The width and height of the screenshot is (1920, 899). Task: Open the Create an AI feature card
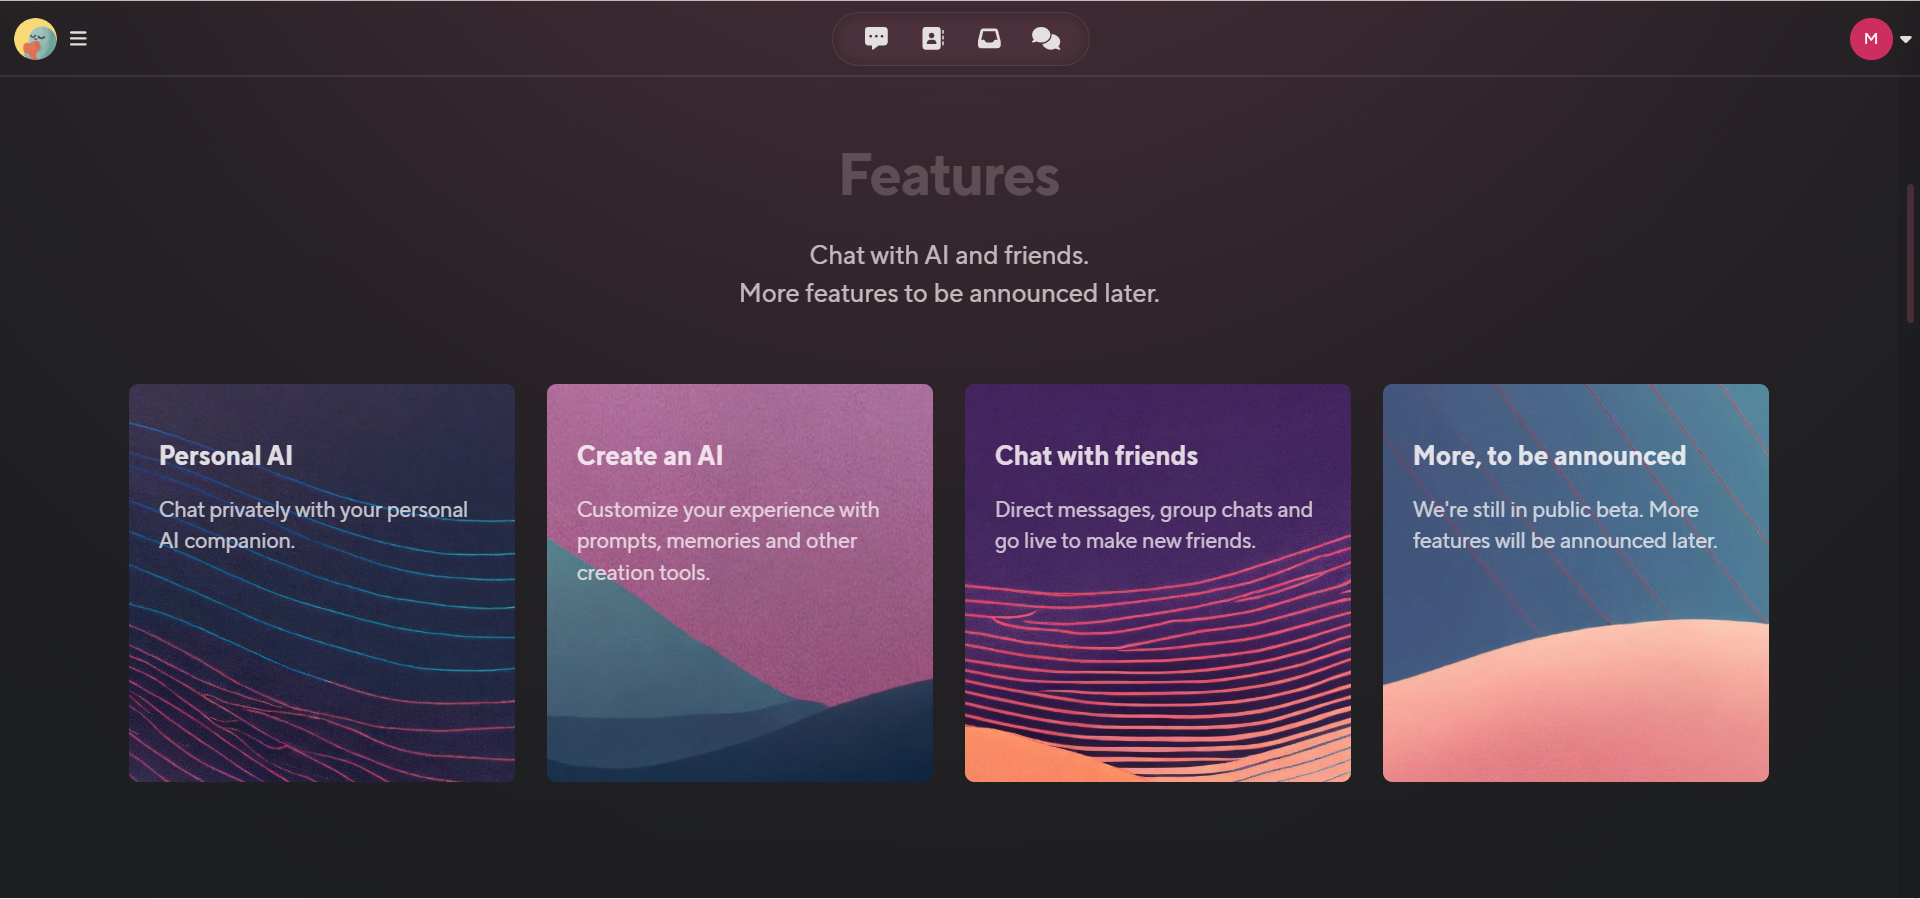(x=739, y=583)
